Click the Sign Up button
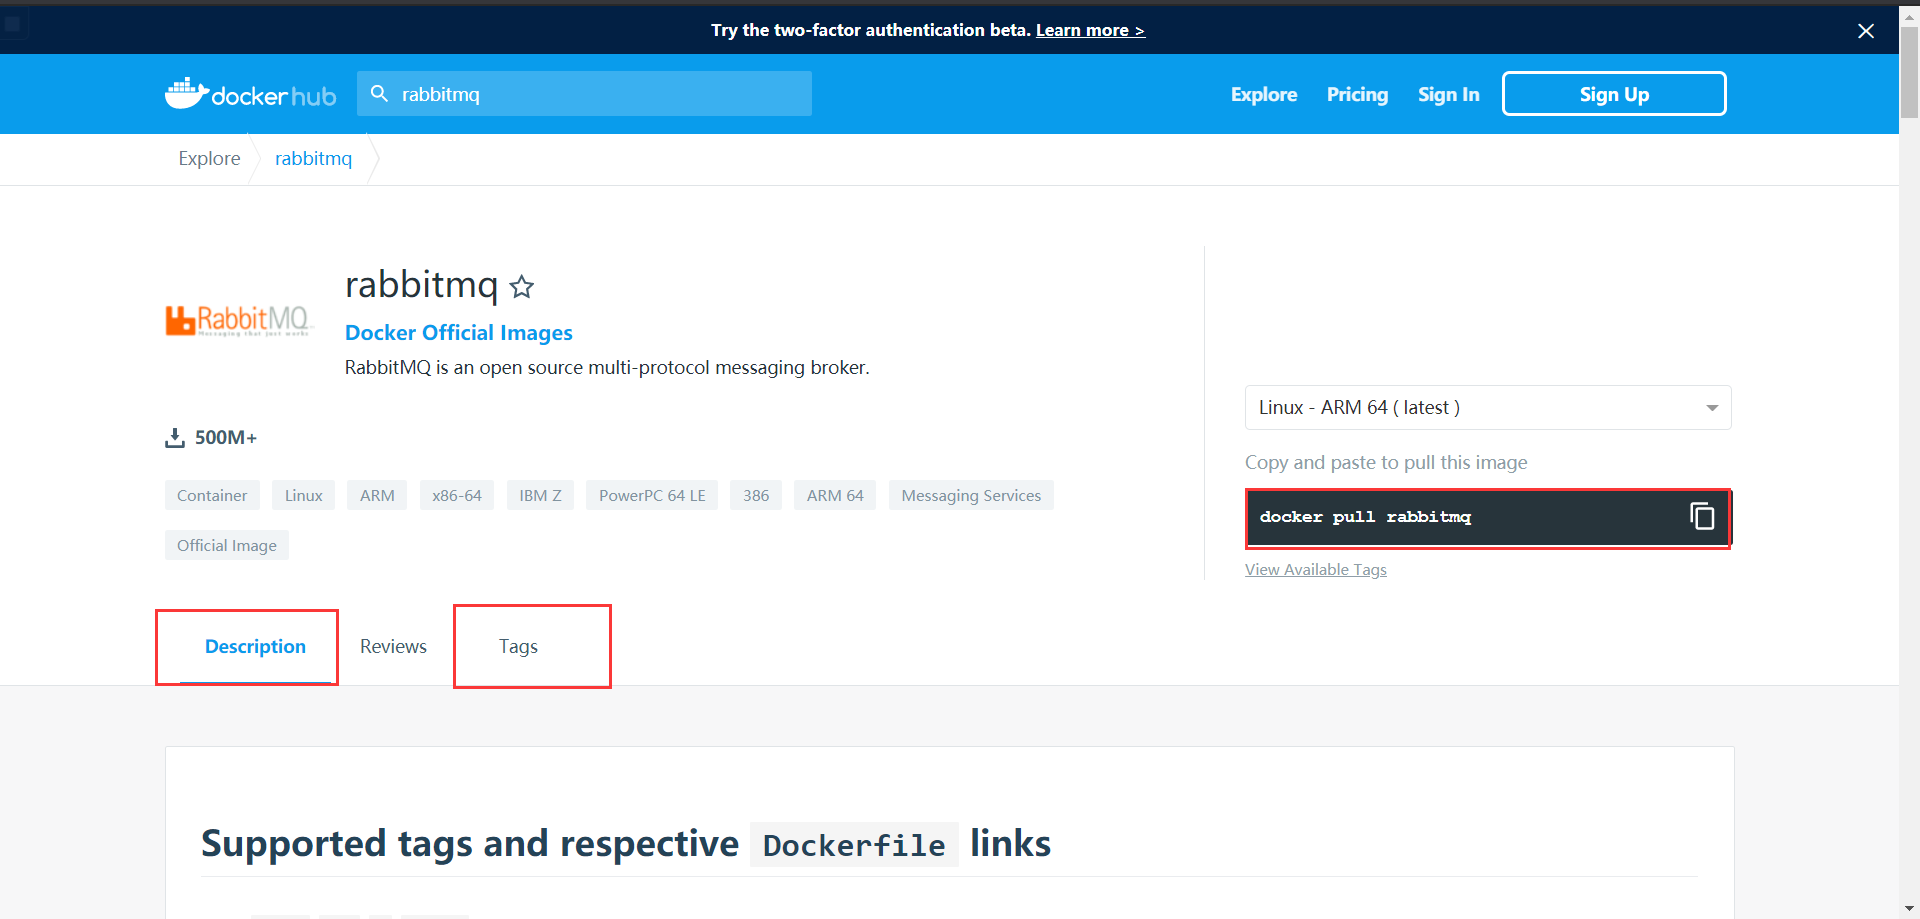The width and height of the screenshot is (1920, 919). click(1614, 94)
